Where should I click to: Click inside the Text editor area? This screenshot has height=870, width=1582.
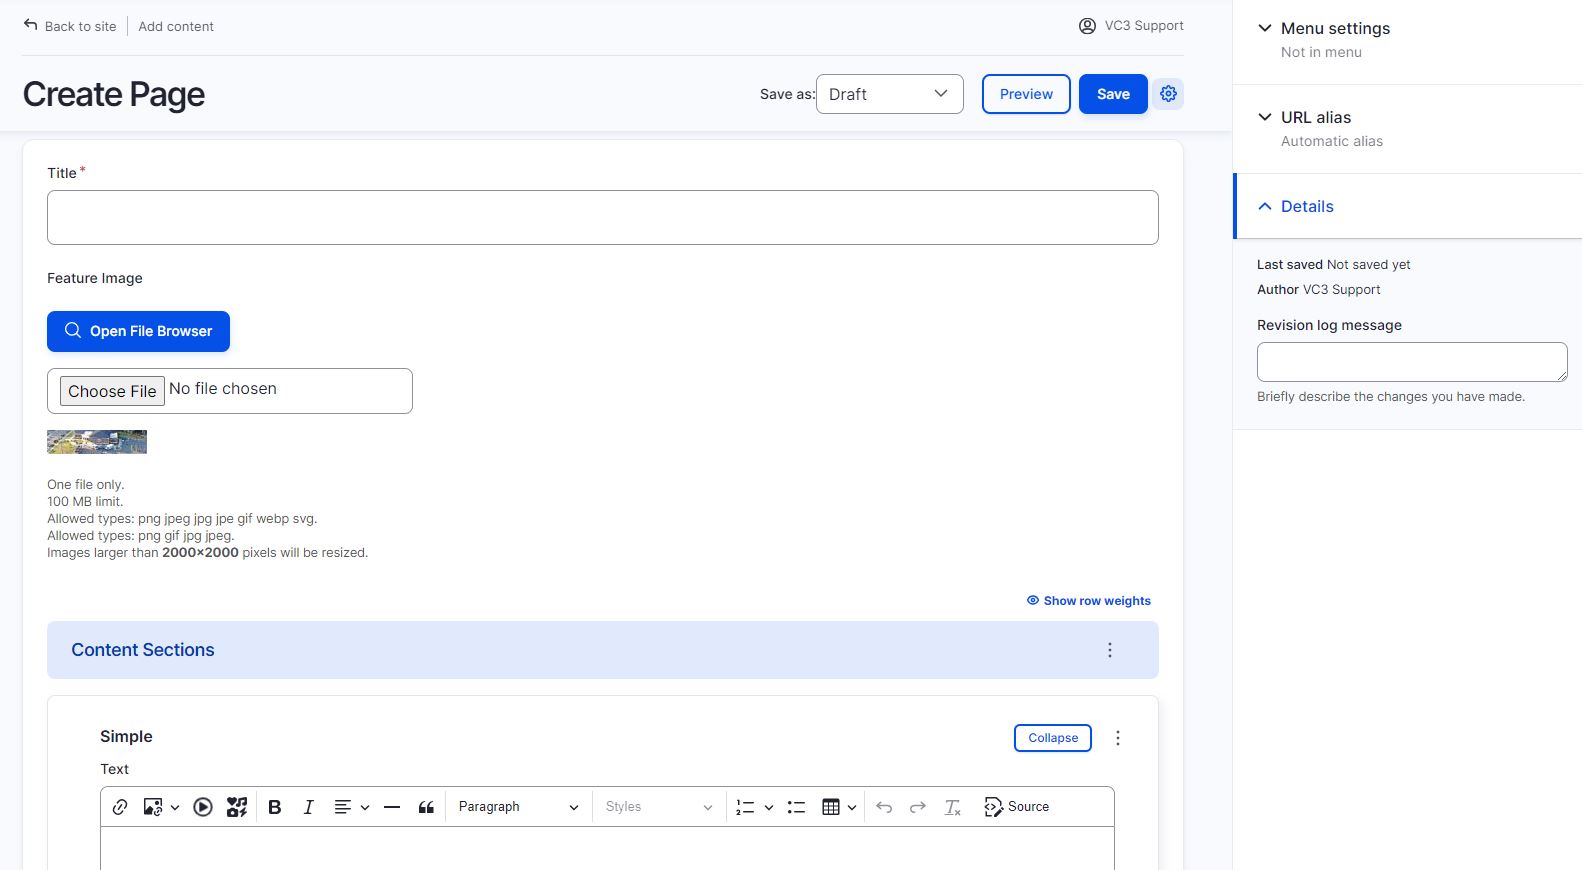pos(607,848)
